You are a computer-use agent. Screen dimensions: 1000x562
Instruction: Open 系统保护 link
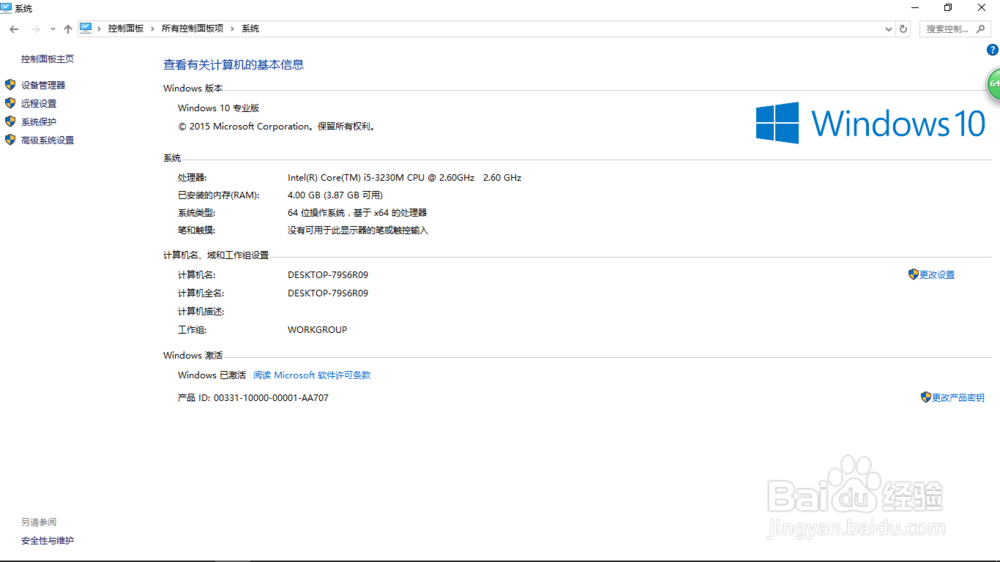tap(38, 122)
